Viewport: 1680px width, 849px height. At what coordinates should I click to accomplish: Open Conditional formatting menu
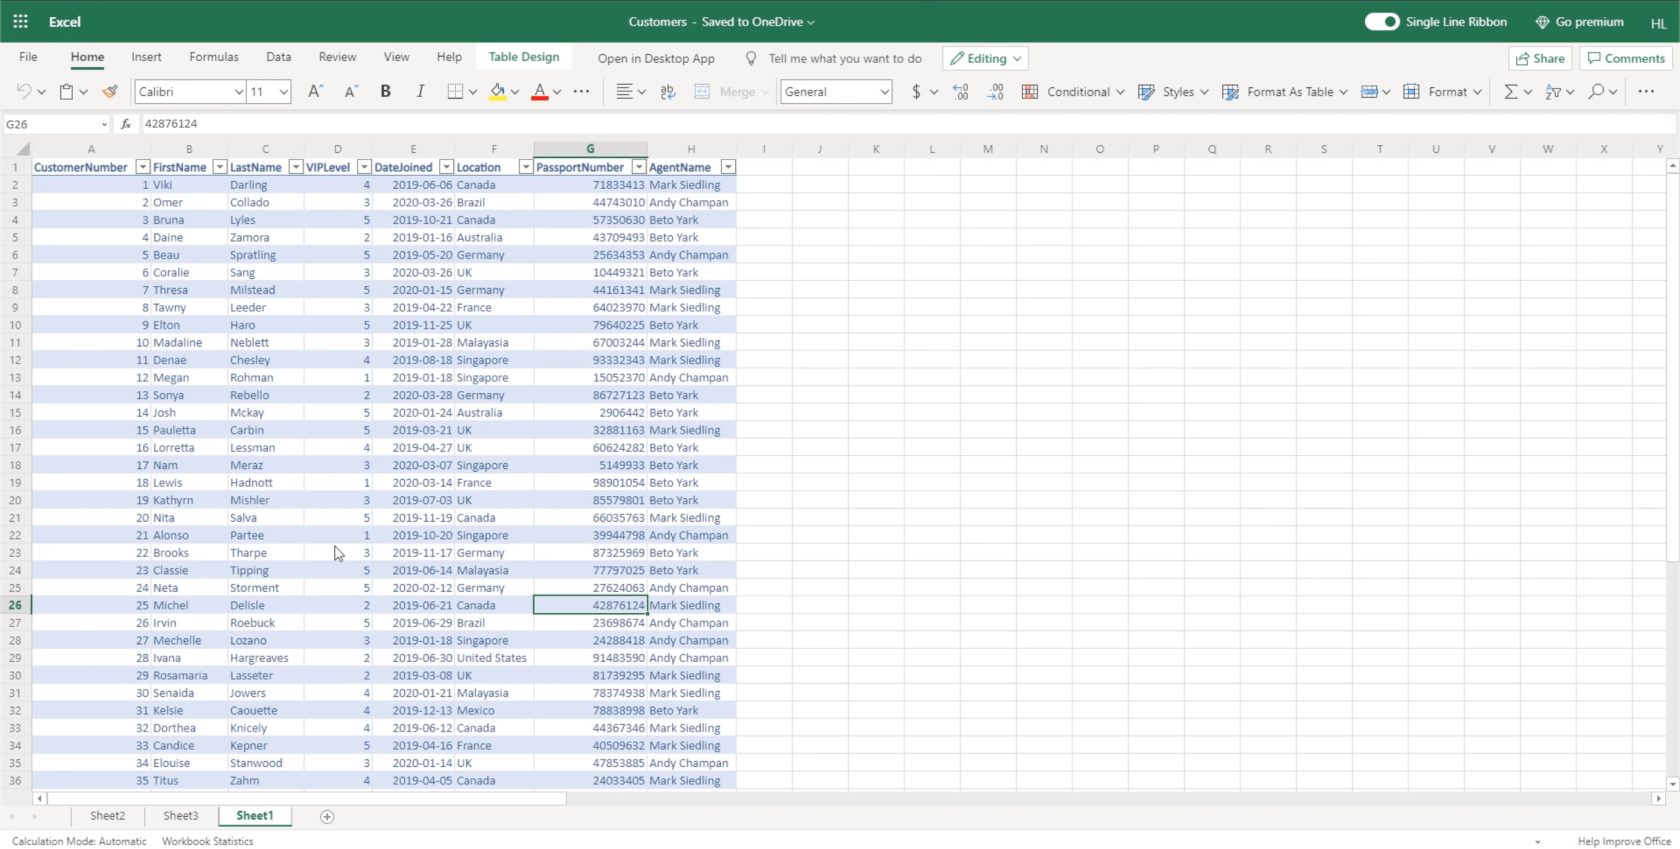(1072, 91)
